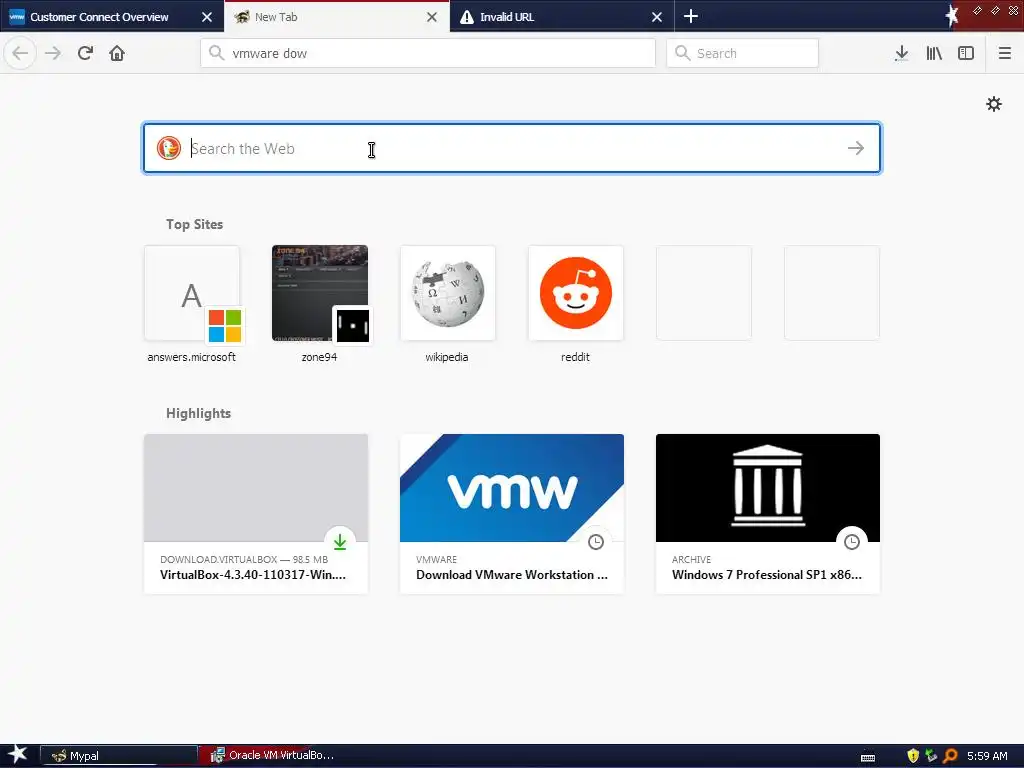Click the history clock badge on Archive card
The image size is (1024, 768).
tap(852, 541)
